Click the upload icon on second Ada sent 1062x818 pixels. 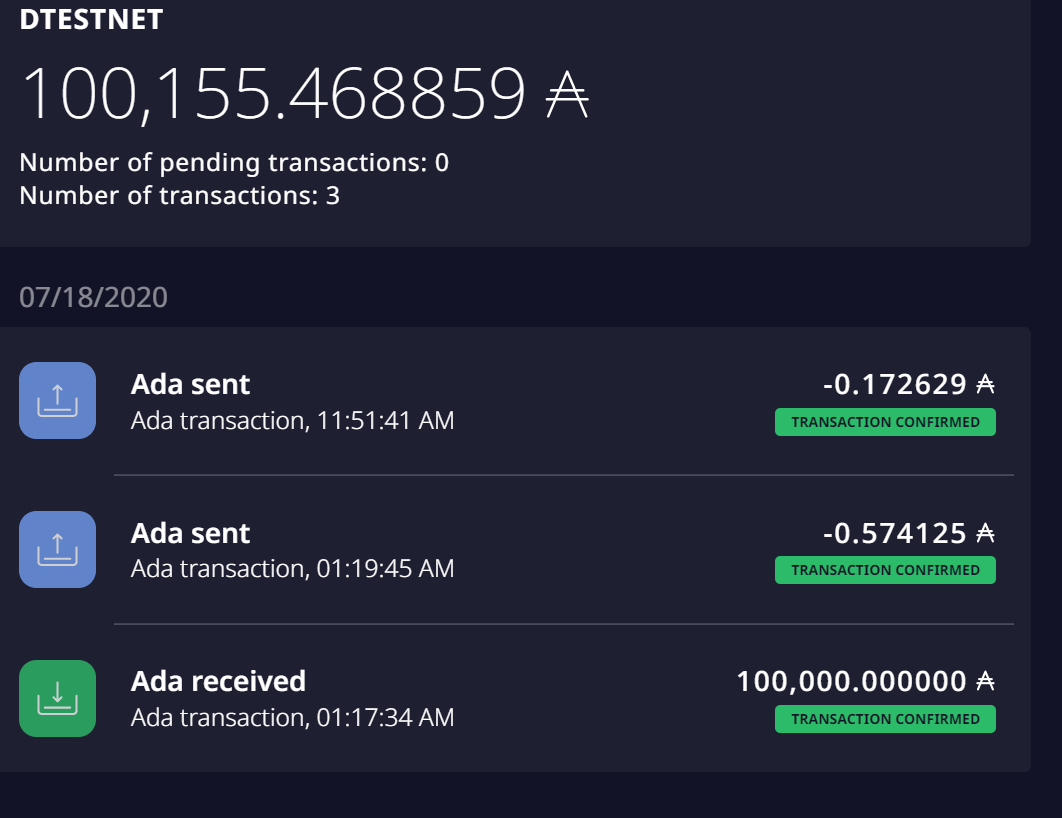tap(57, 549)
